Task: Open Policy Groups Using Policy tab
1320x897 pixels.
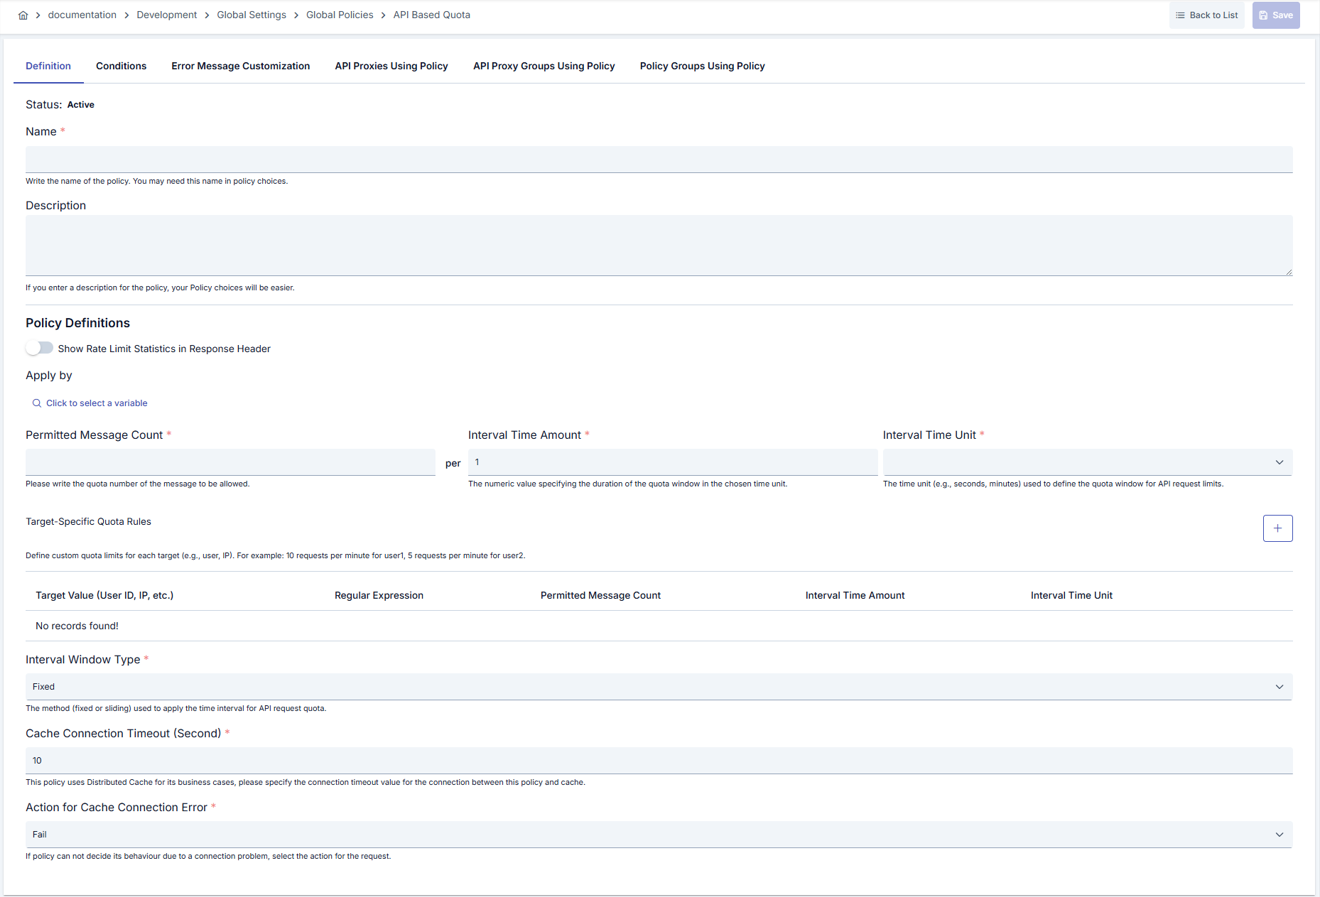Action: pyautogui.click(x=702, y=66)
